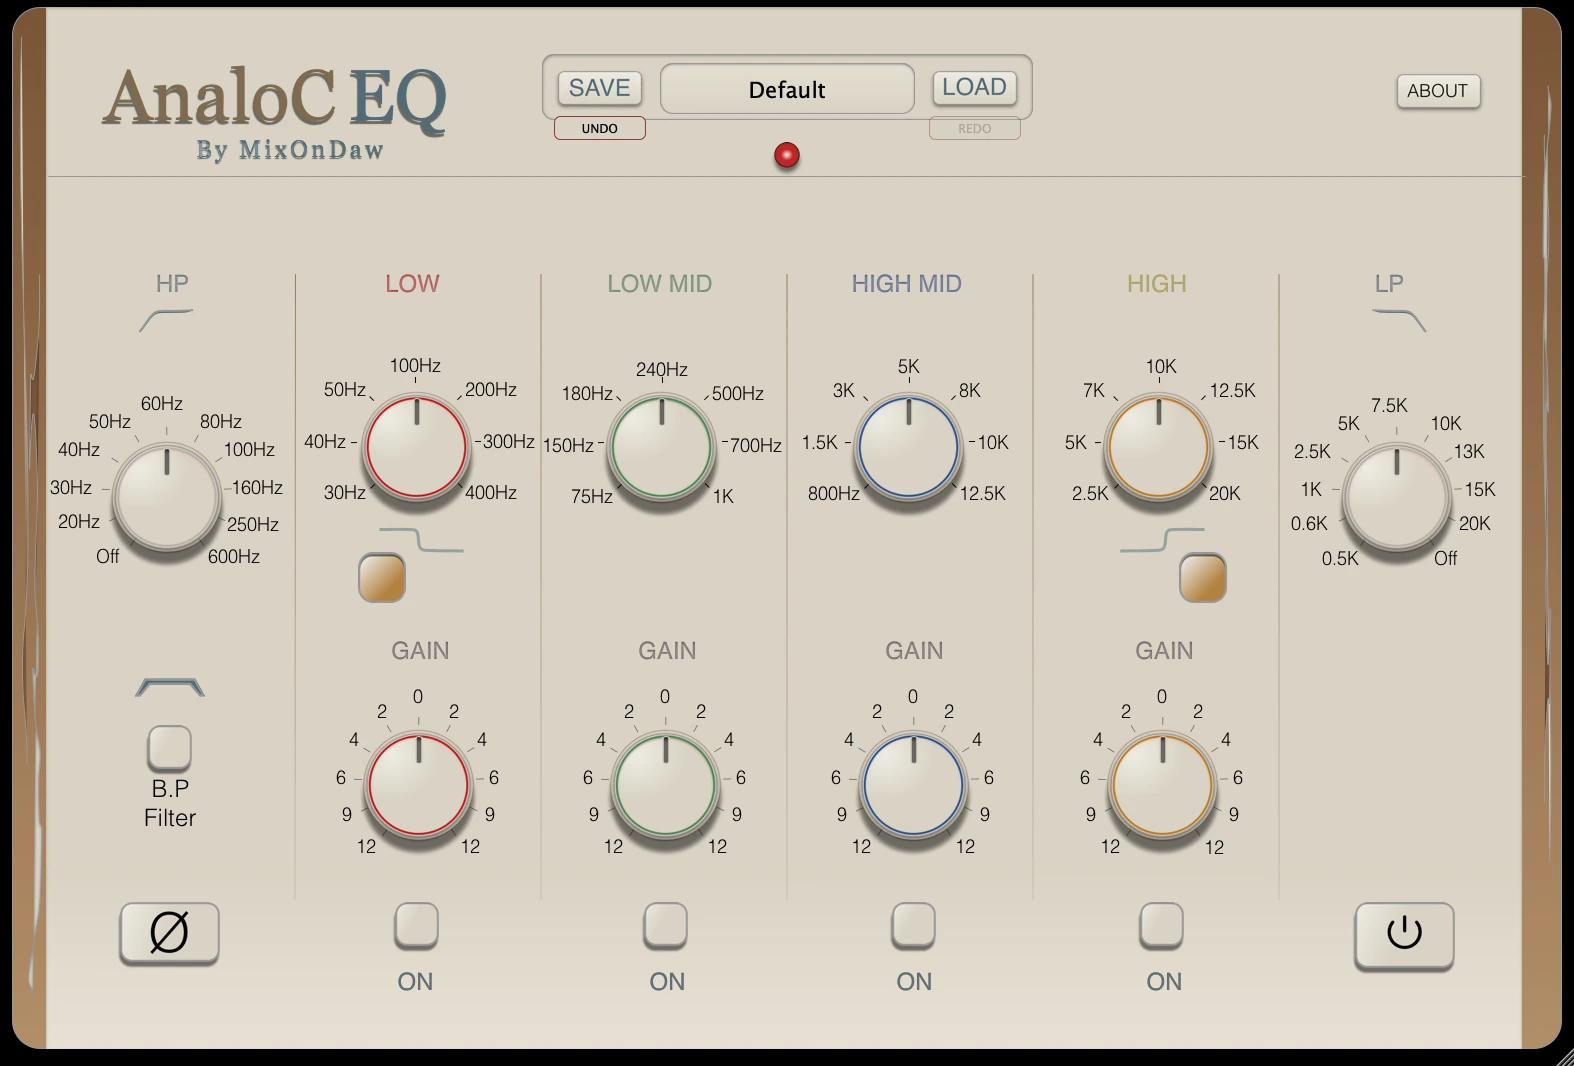Click the 800Hz mark on the HIGH MID knob

click(x=834, y=493)
